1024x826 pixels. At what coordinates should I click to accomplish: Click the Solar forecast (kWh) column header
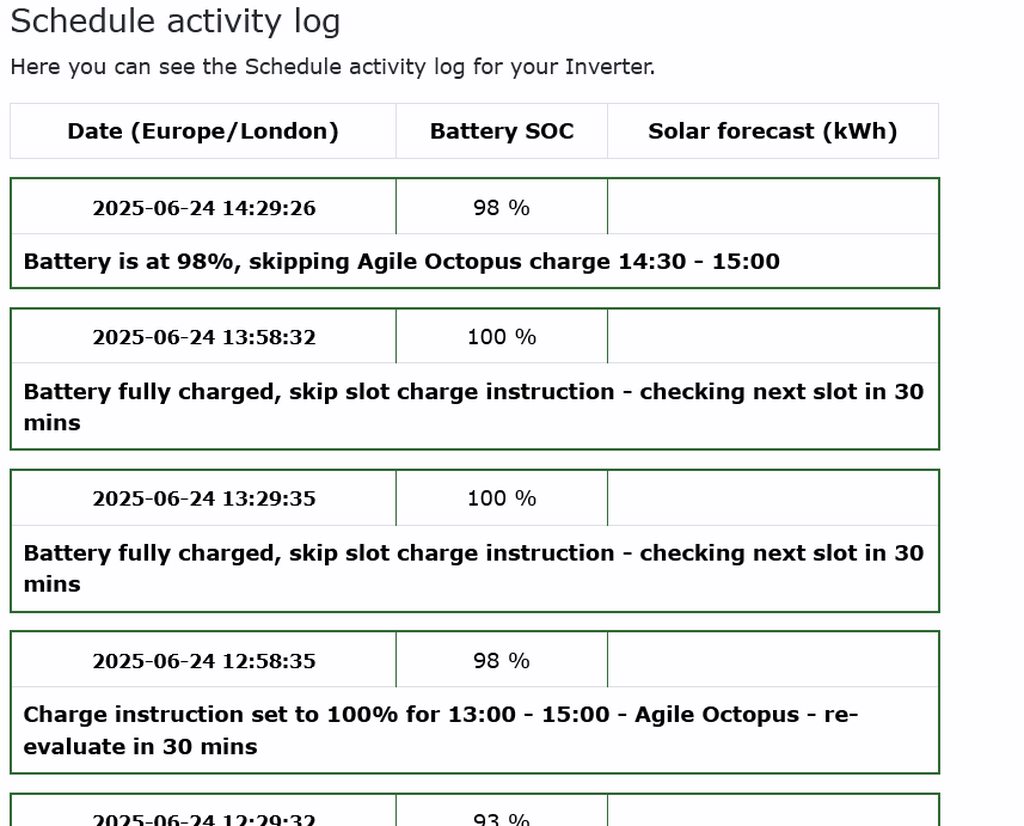(x=772, y=131)
